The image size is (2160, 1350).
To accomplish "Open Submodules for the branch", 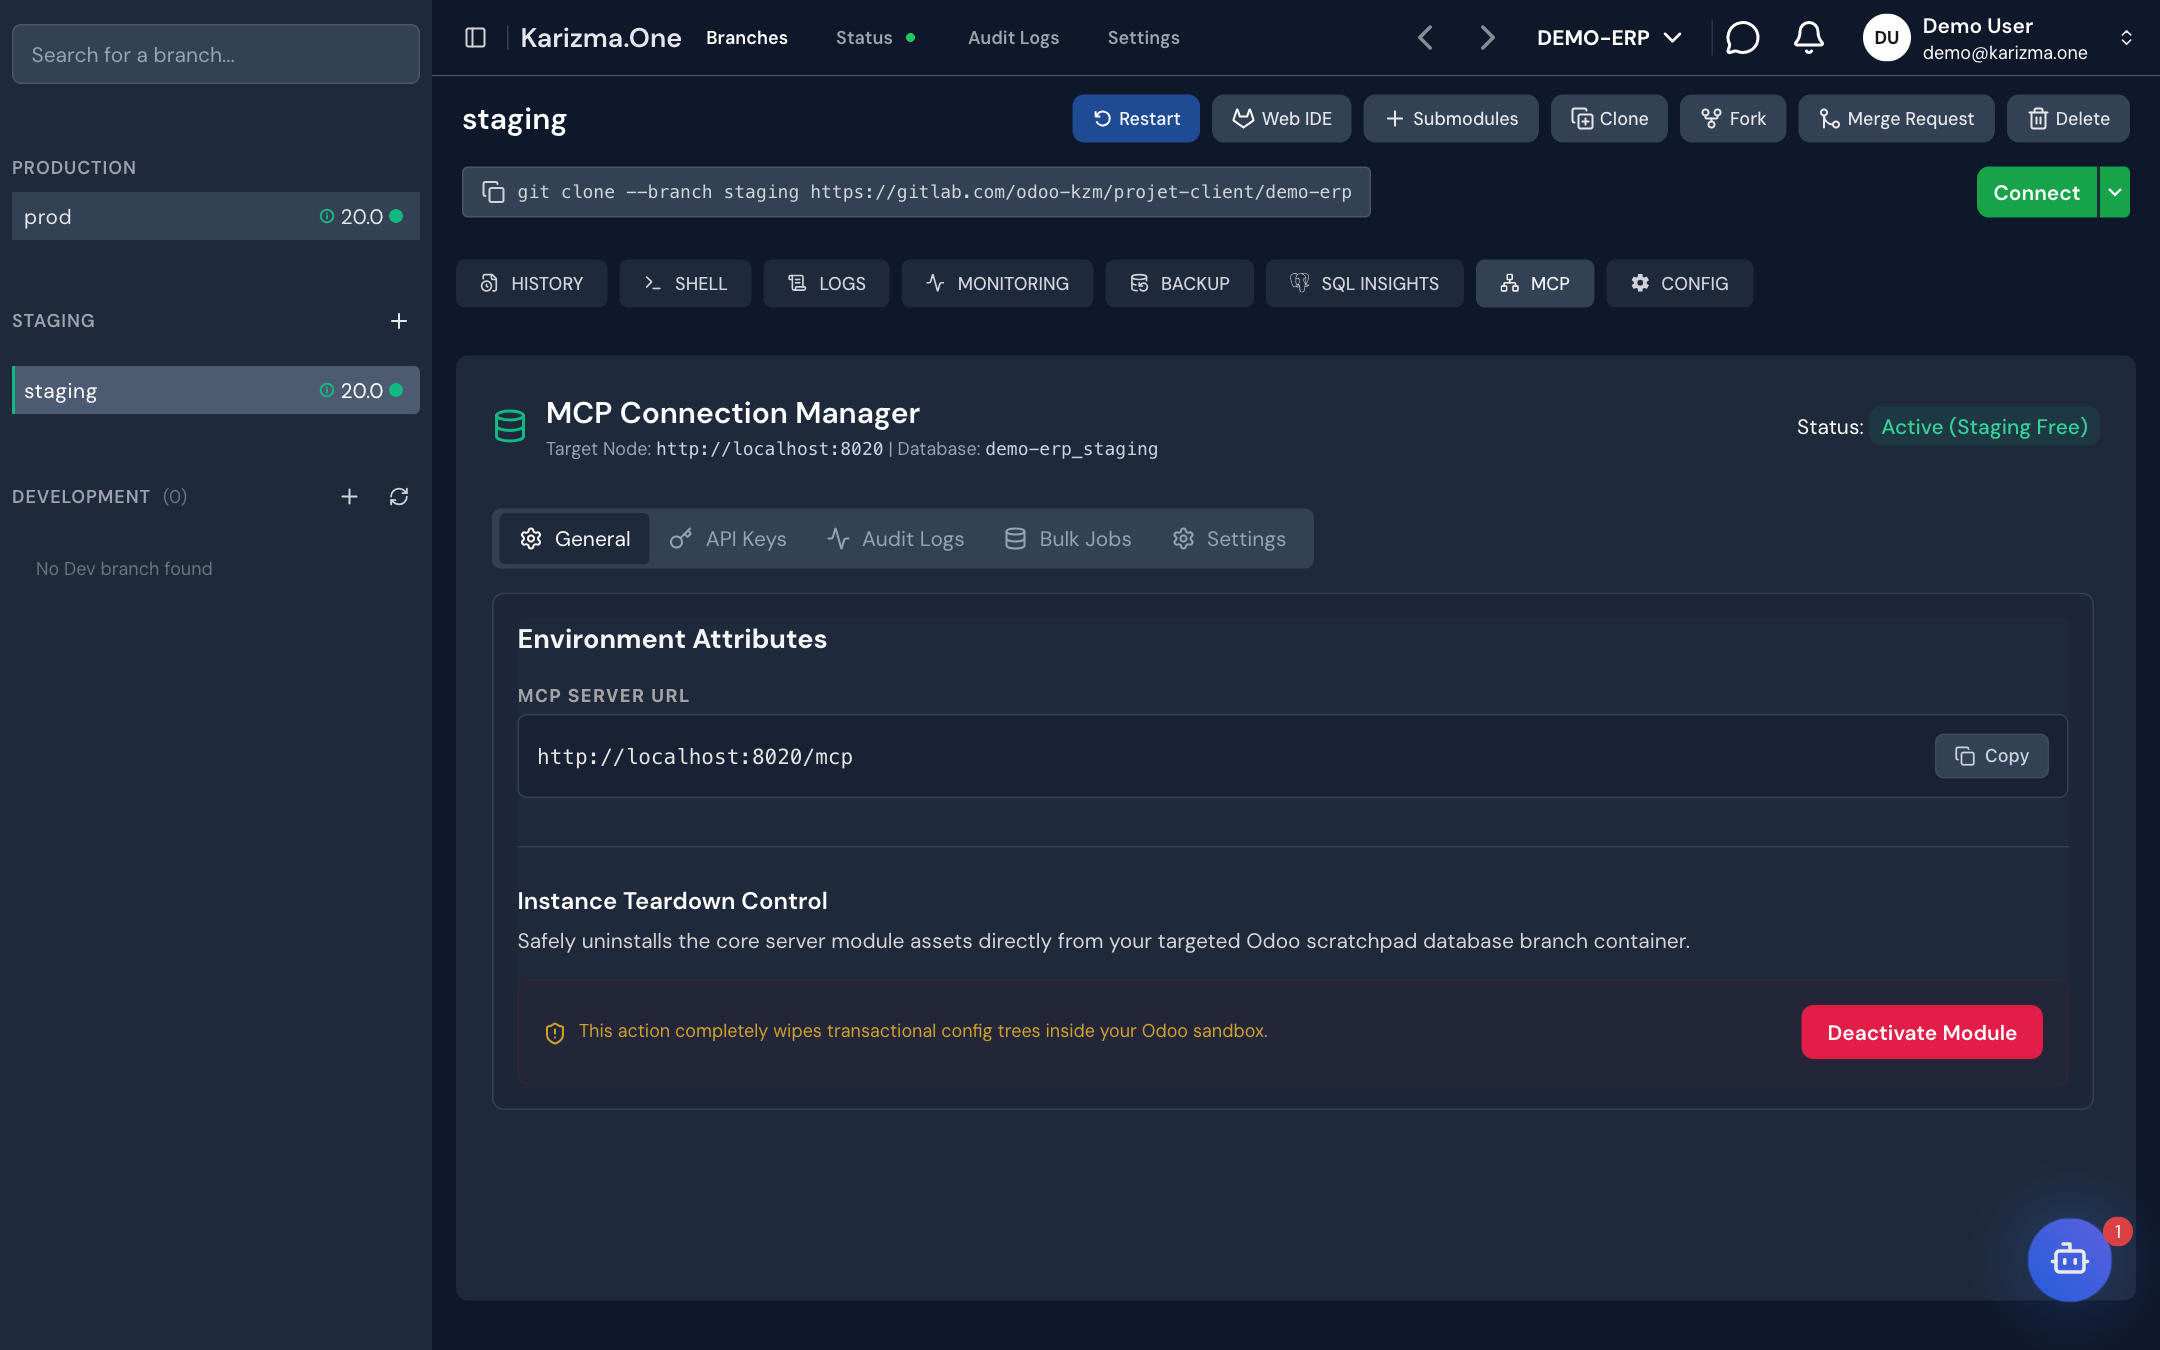I will [1451, 119].
